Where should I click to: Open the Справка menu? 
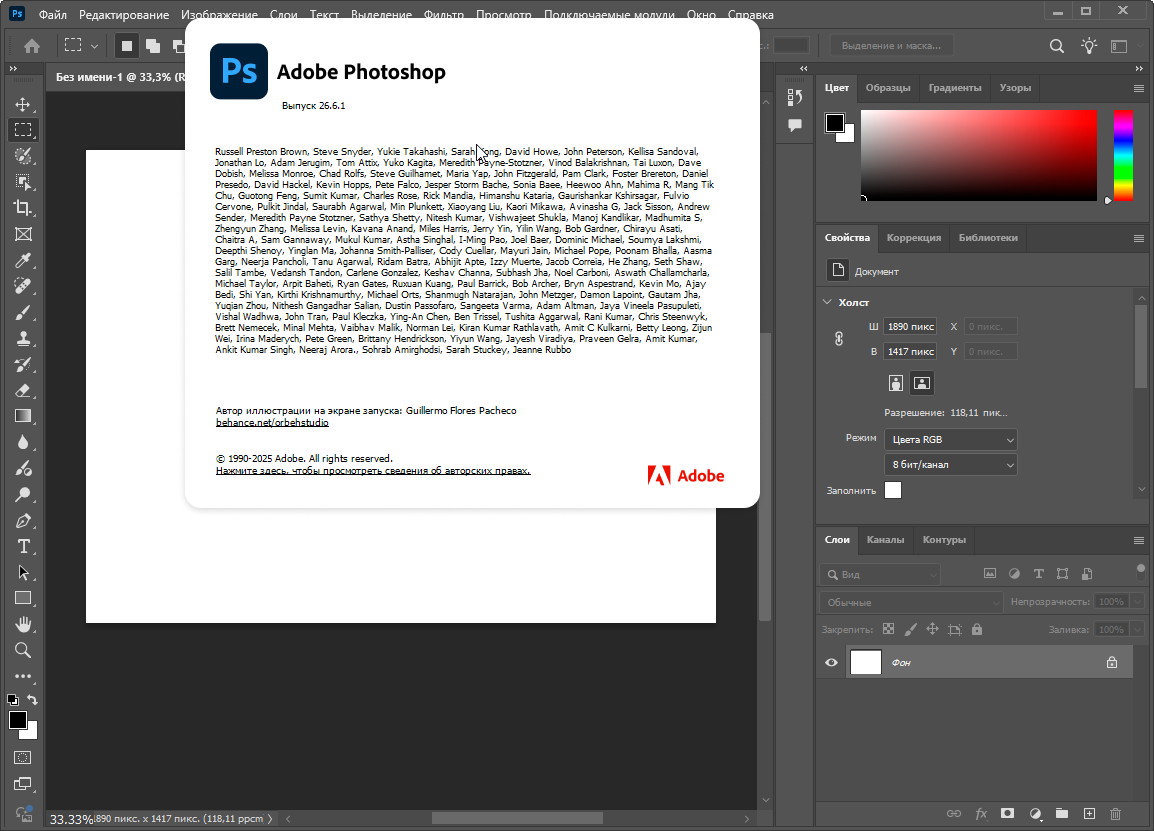click(750, 15)
